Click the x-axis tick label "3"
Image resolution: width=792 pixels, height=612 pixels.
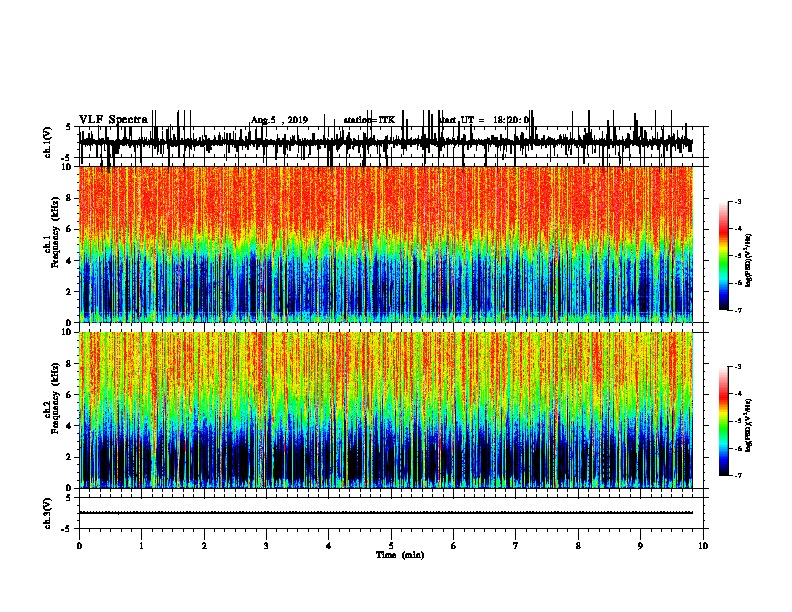[x=266, y=546]
